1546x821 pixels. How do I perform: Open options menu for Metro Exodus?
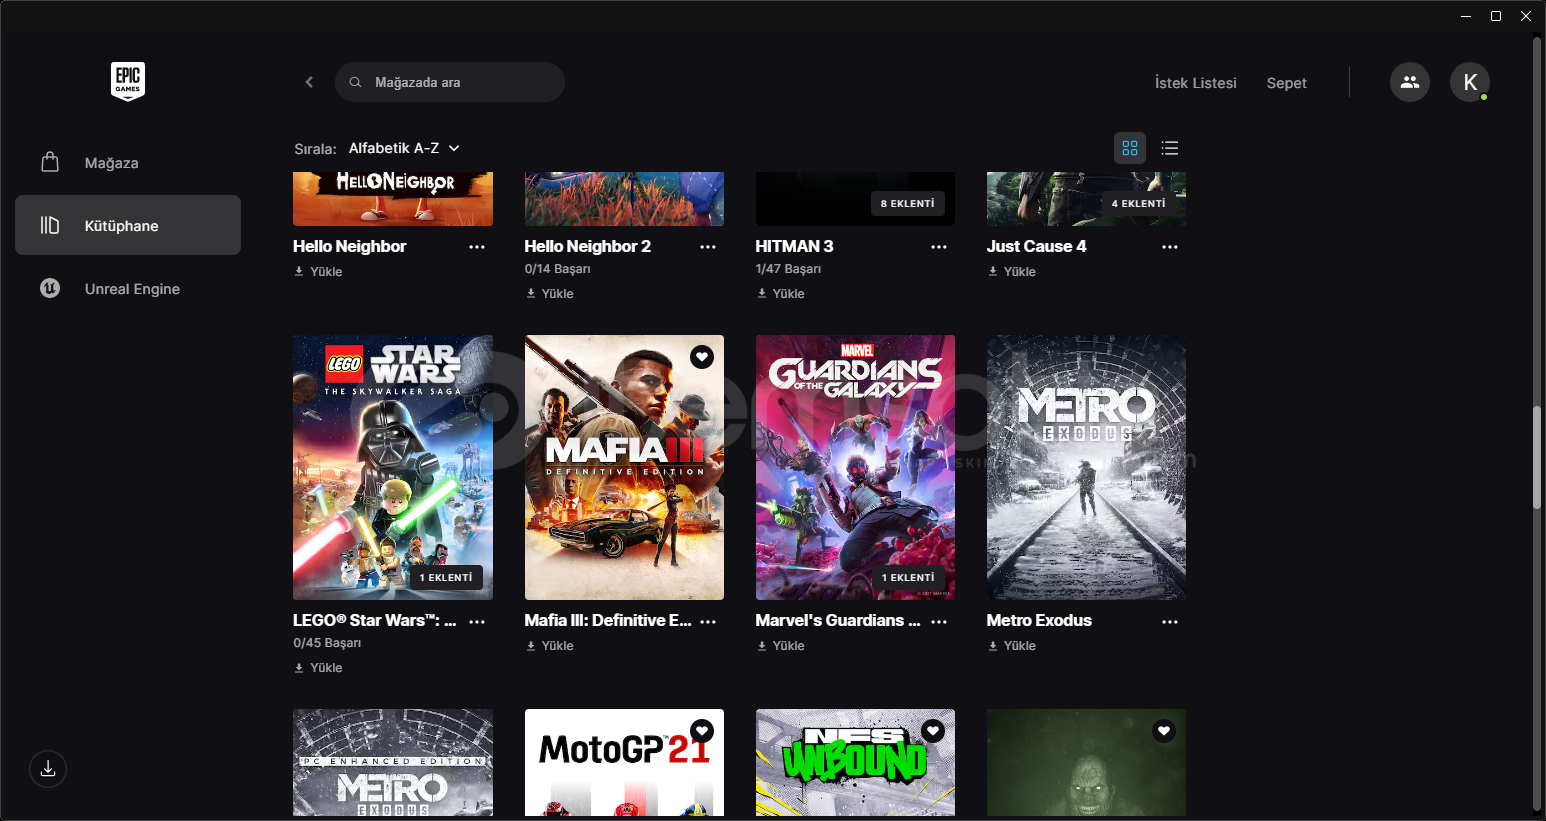[1170, 621]
